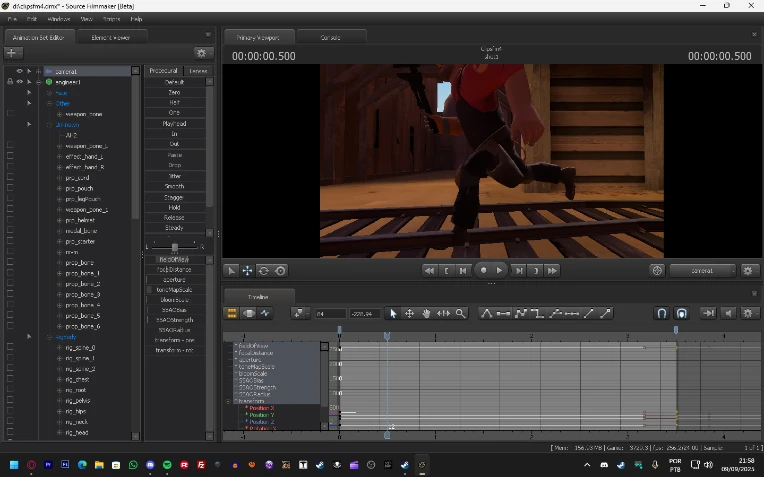Click the Smooth procedural preset

click(174, 186)
